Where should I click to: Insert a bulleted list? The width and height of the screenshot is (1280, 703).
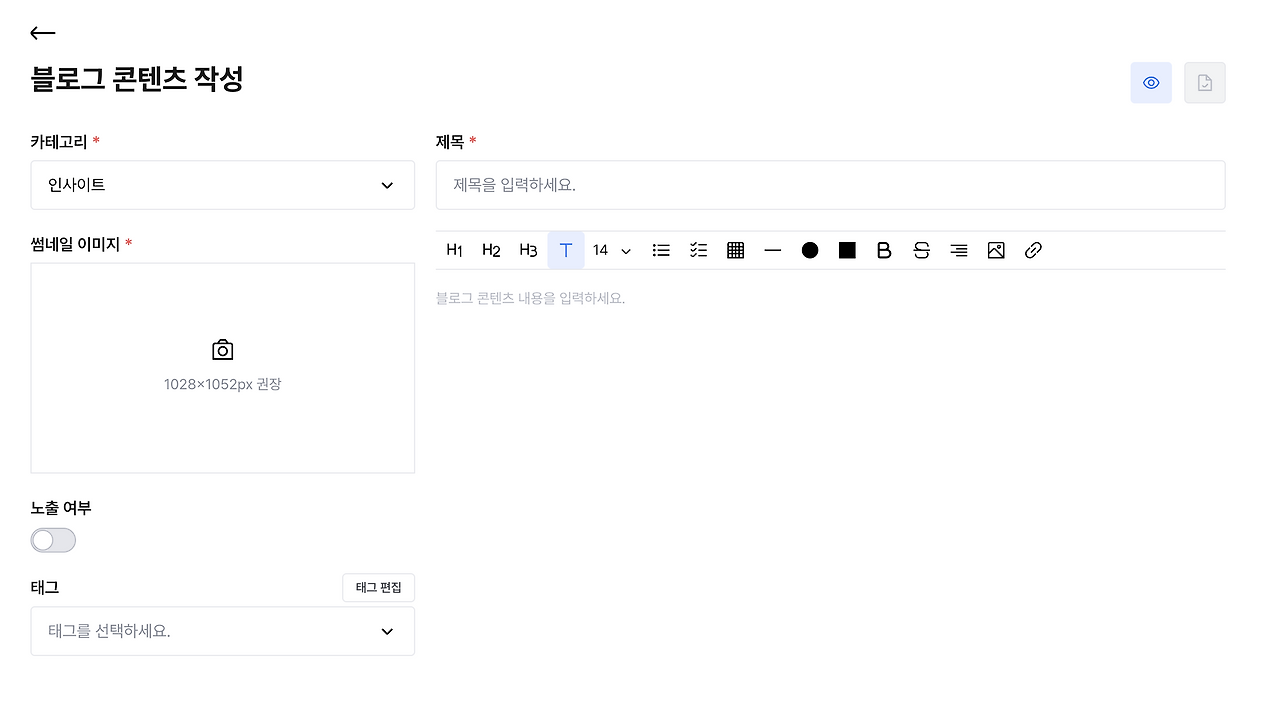click(x=661, y=250)
